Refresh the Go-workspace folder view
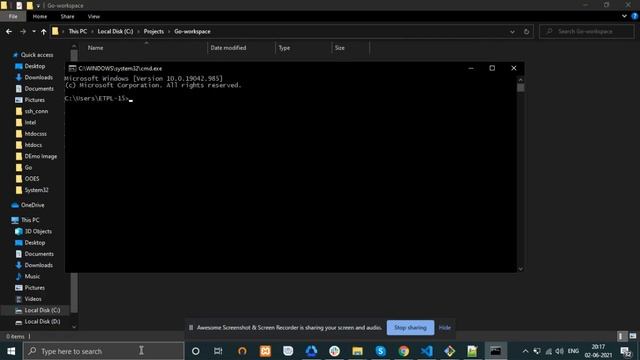The width and height of the screenshot is (640, 360). tap(526, 31)
